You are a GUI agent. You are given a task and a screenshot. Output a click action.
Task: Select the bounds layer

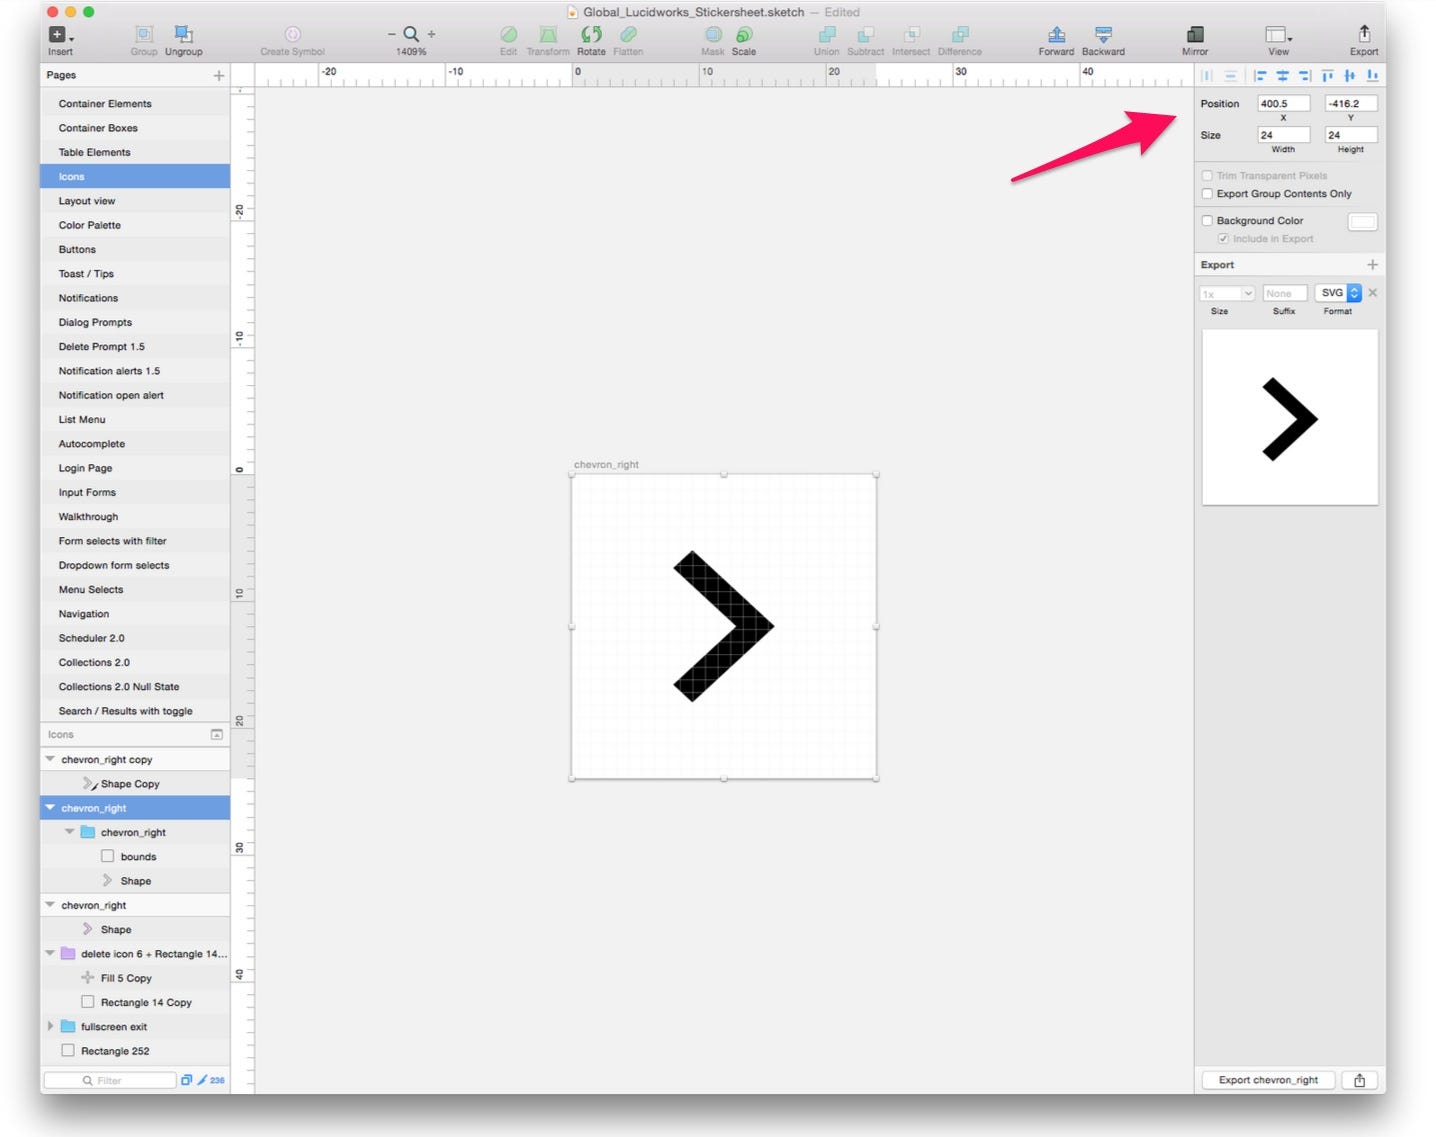pyautogui.click(x=135, y=857)
